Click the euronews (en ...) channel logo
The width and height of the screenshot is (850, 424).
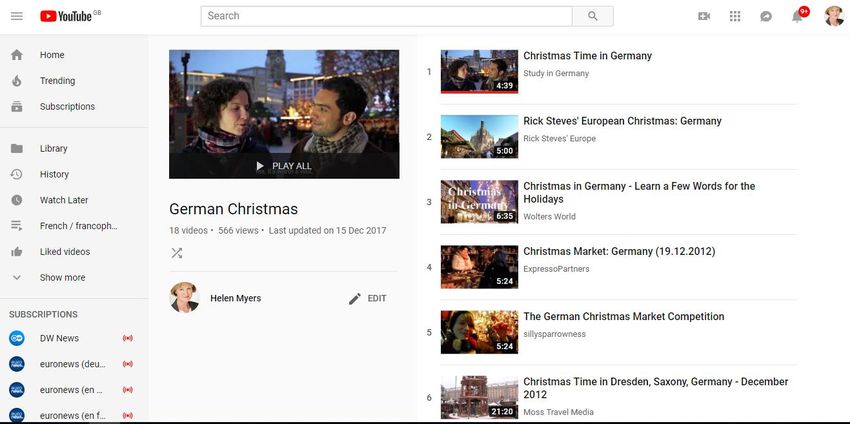tap(17, 390)
